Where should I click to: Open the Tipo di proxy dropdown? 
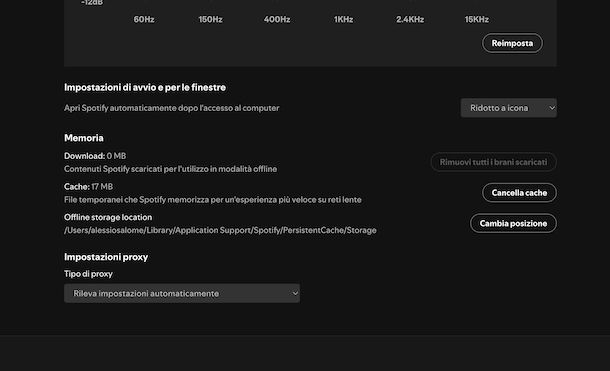182,293
